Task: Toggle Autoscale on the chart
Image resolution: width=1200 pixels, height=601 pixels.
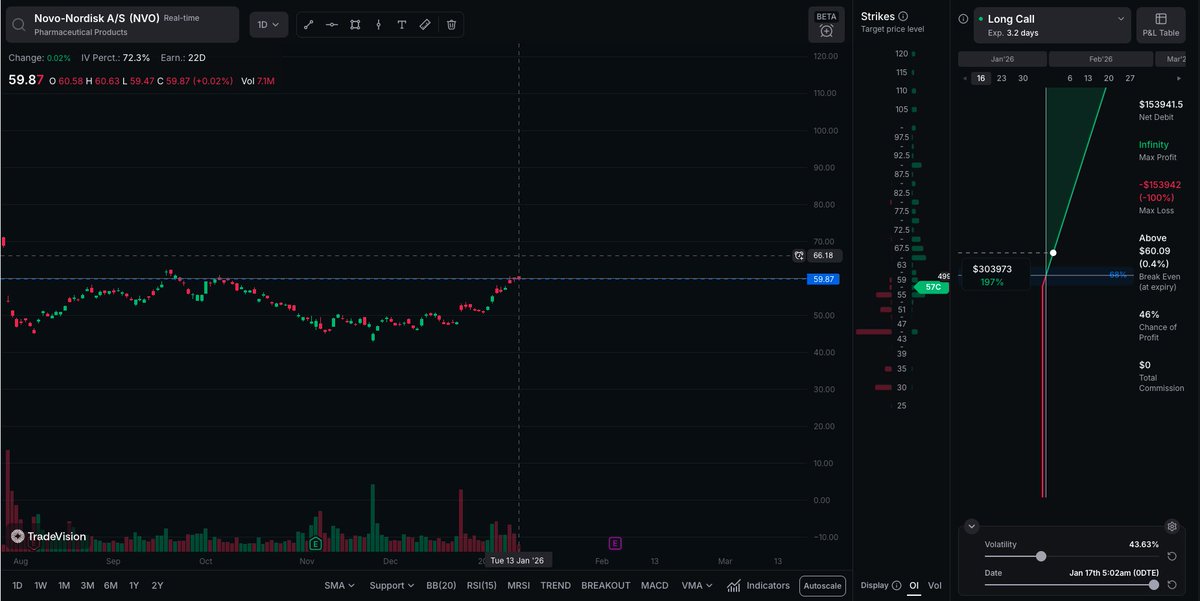Action: tap(823, 586)
